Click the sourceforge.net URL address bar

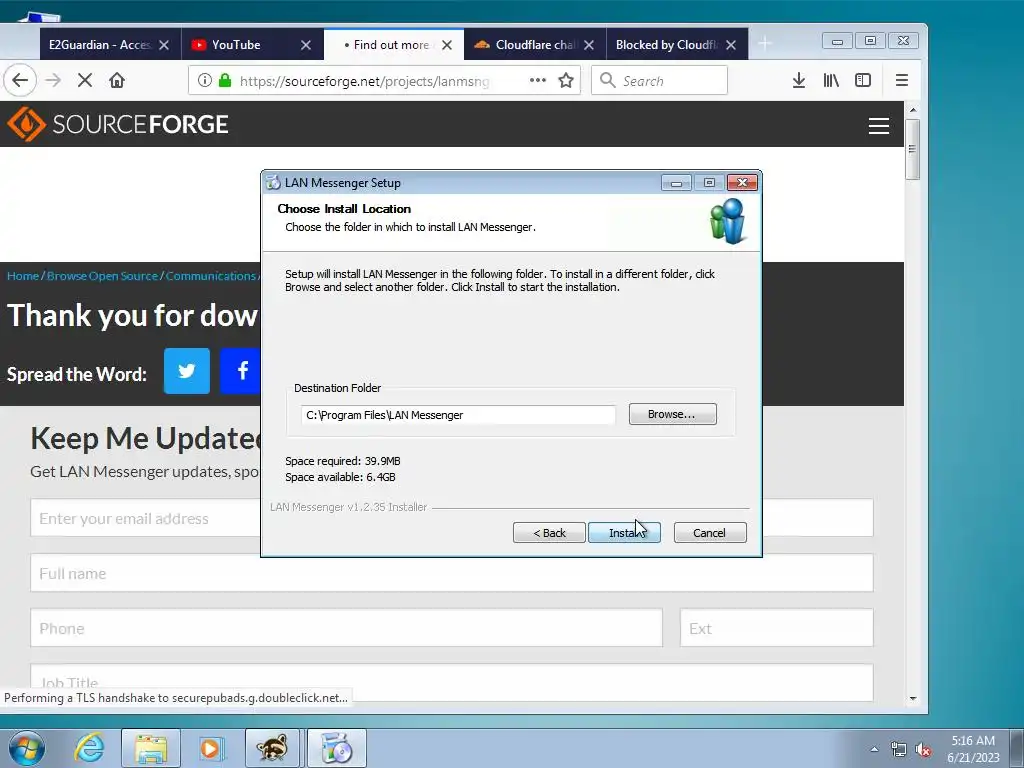point(364,80)
